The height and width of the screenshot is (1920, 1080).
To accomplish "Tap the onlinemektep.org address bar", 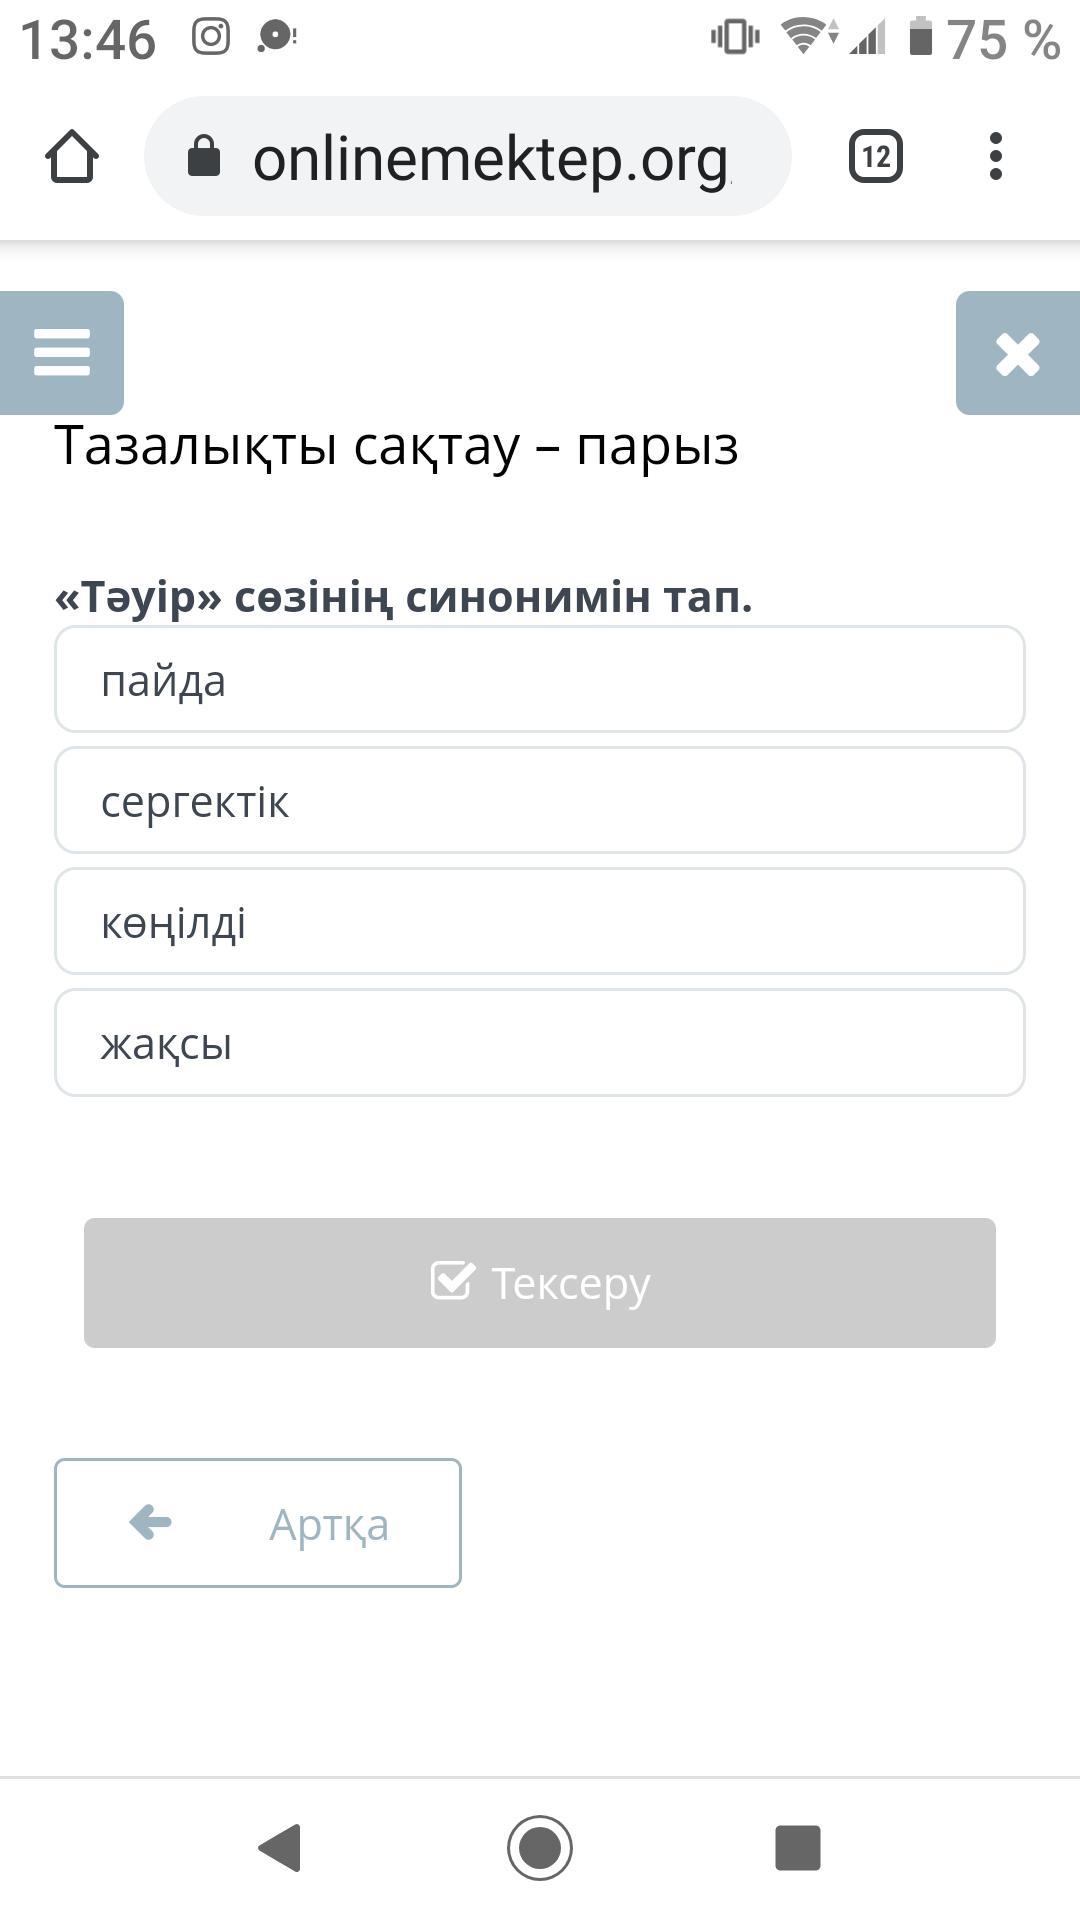I will (x=490, y=158).
